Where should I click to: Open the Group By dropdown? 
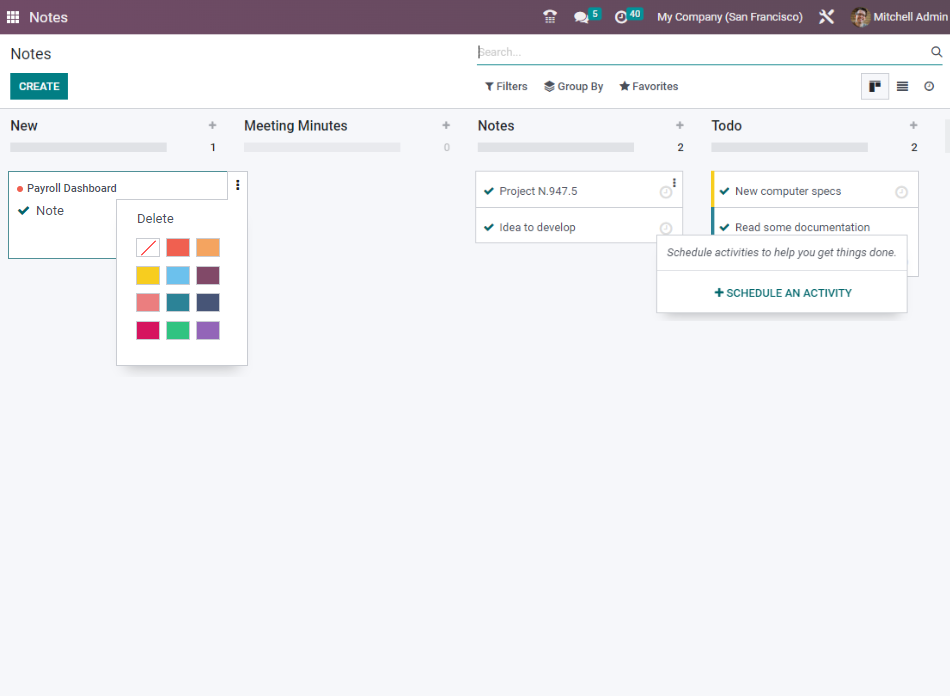pyautogui.click(x=573, y=87)
